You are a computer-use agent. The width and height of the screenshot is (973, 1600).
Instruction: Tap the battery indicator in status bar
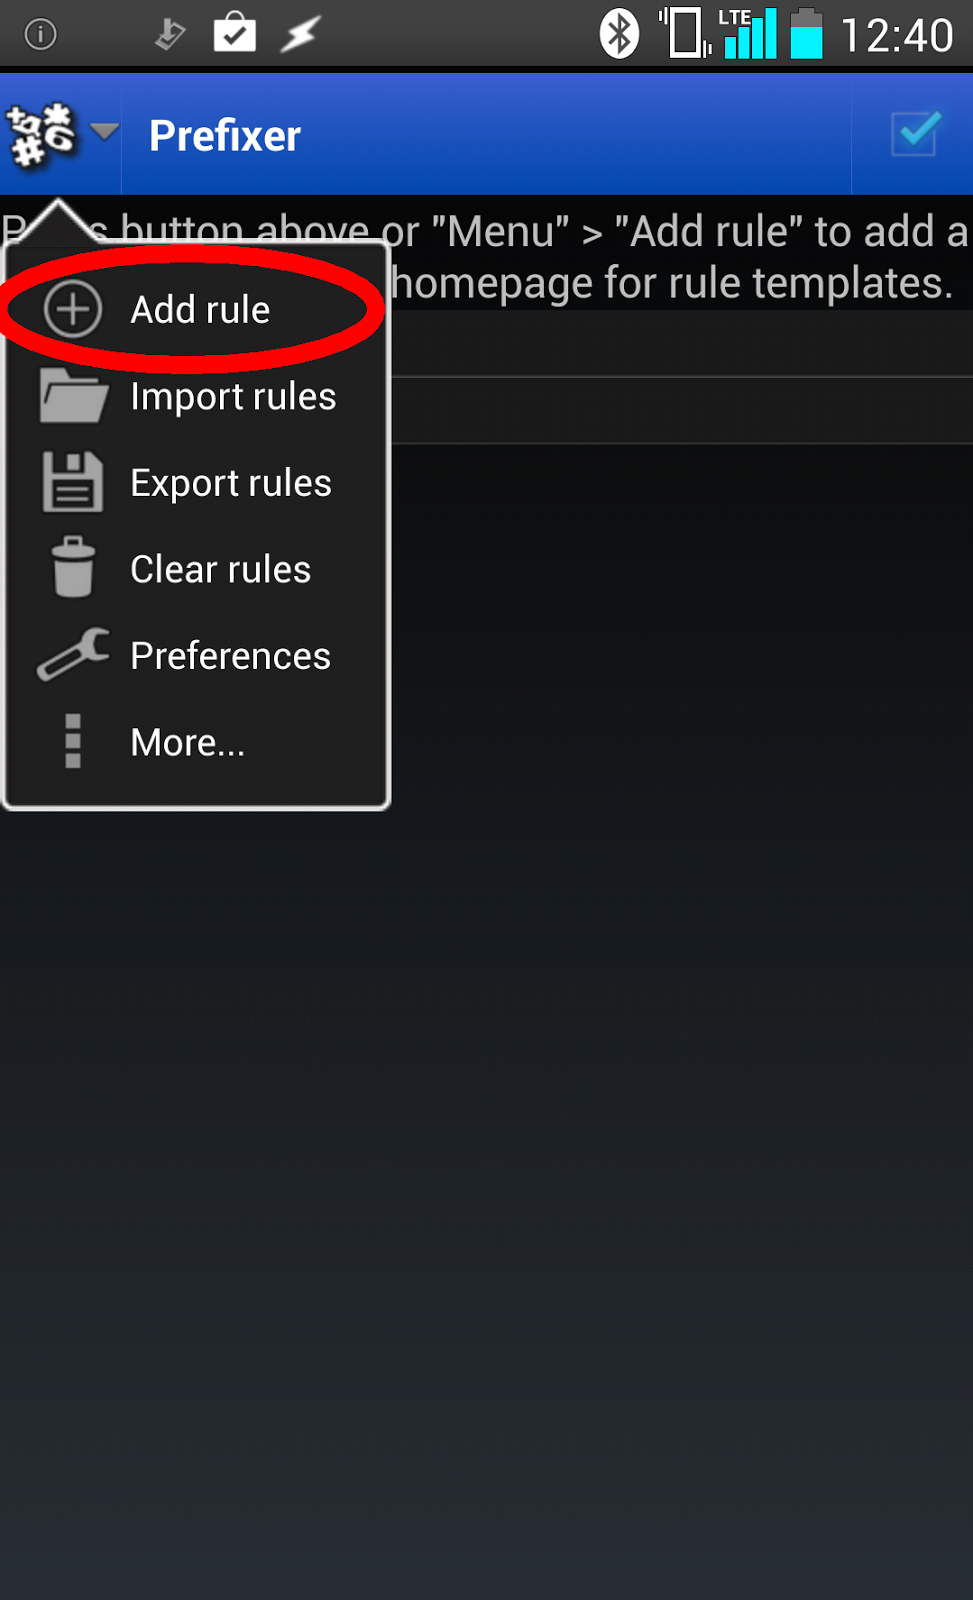pos(806,34)
